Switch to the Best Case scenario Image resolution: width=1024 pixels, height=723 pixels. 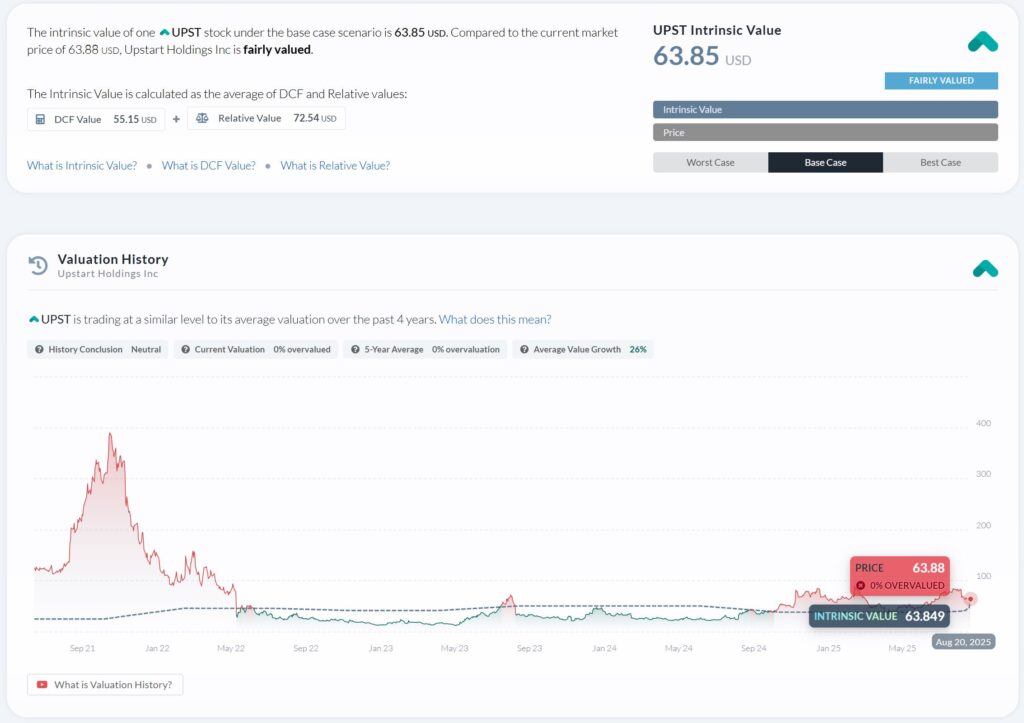coord(940,163)
